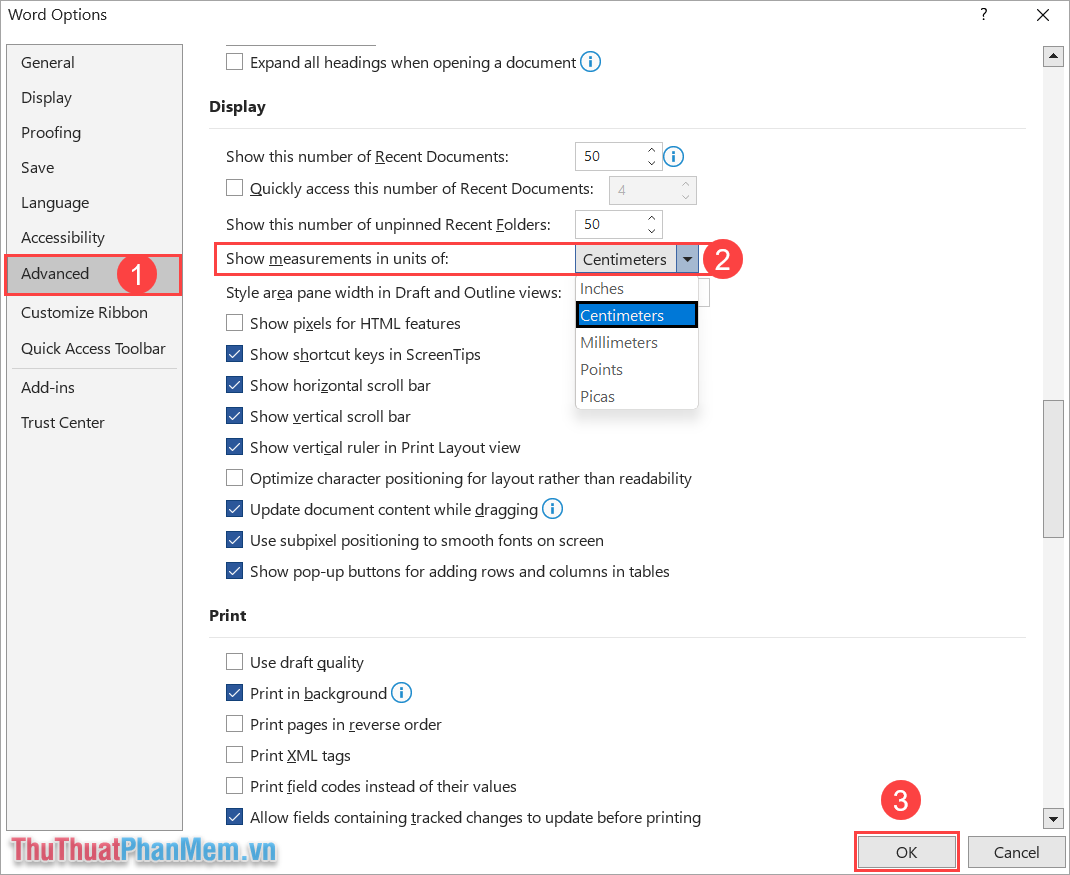The image size is (1070, 875).
Task: Open the Trust Center settings page
Action: click(62, 422)
